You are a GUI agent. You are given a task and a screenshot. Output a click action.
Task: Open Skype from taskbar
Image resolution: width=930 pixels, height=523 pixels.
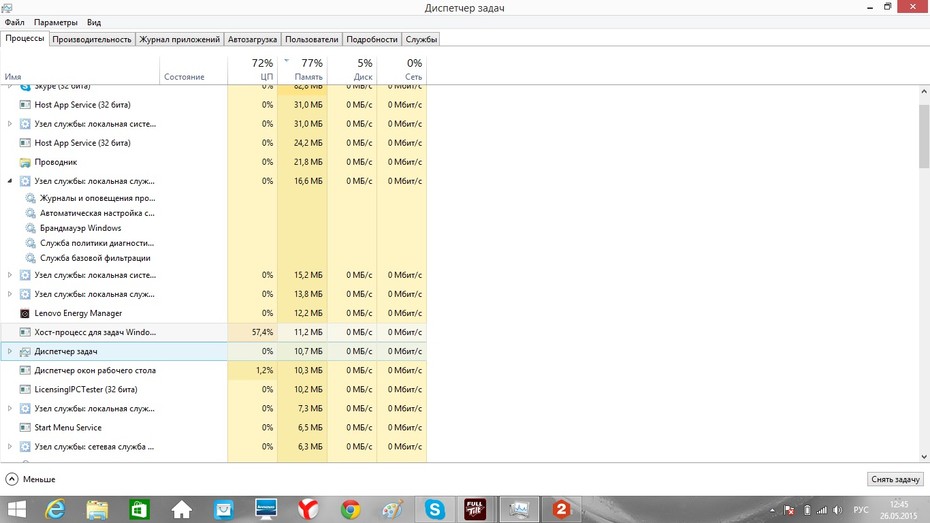coord(434,509)
